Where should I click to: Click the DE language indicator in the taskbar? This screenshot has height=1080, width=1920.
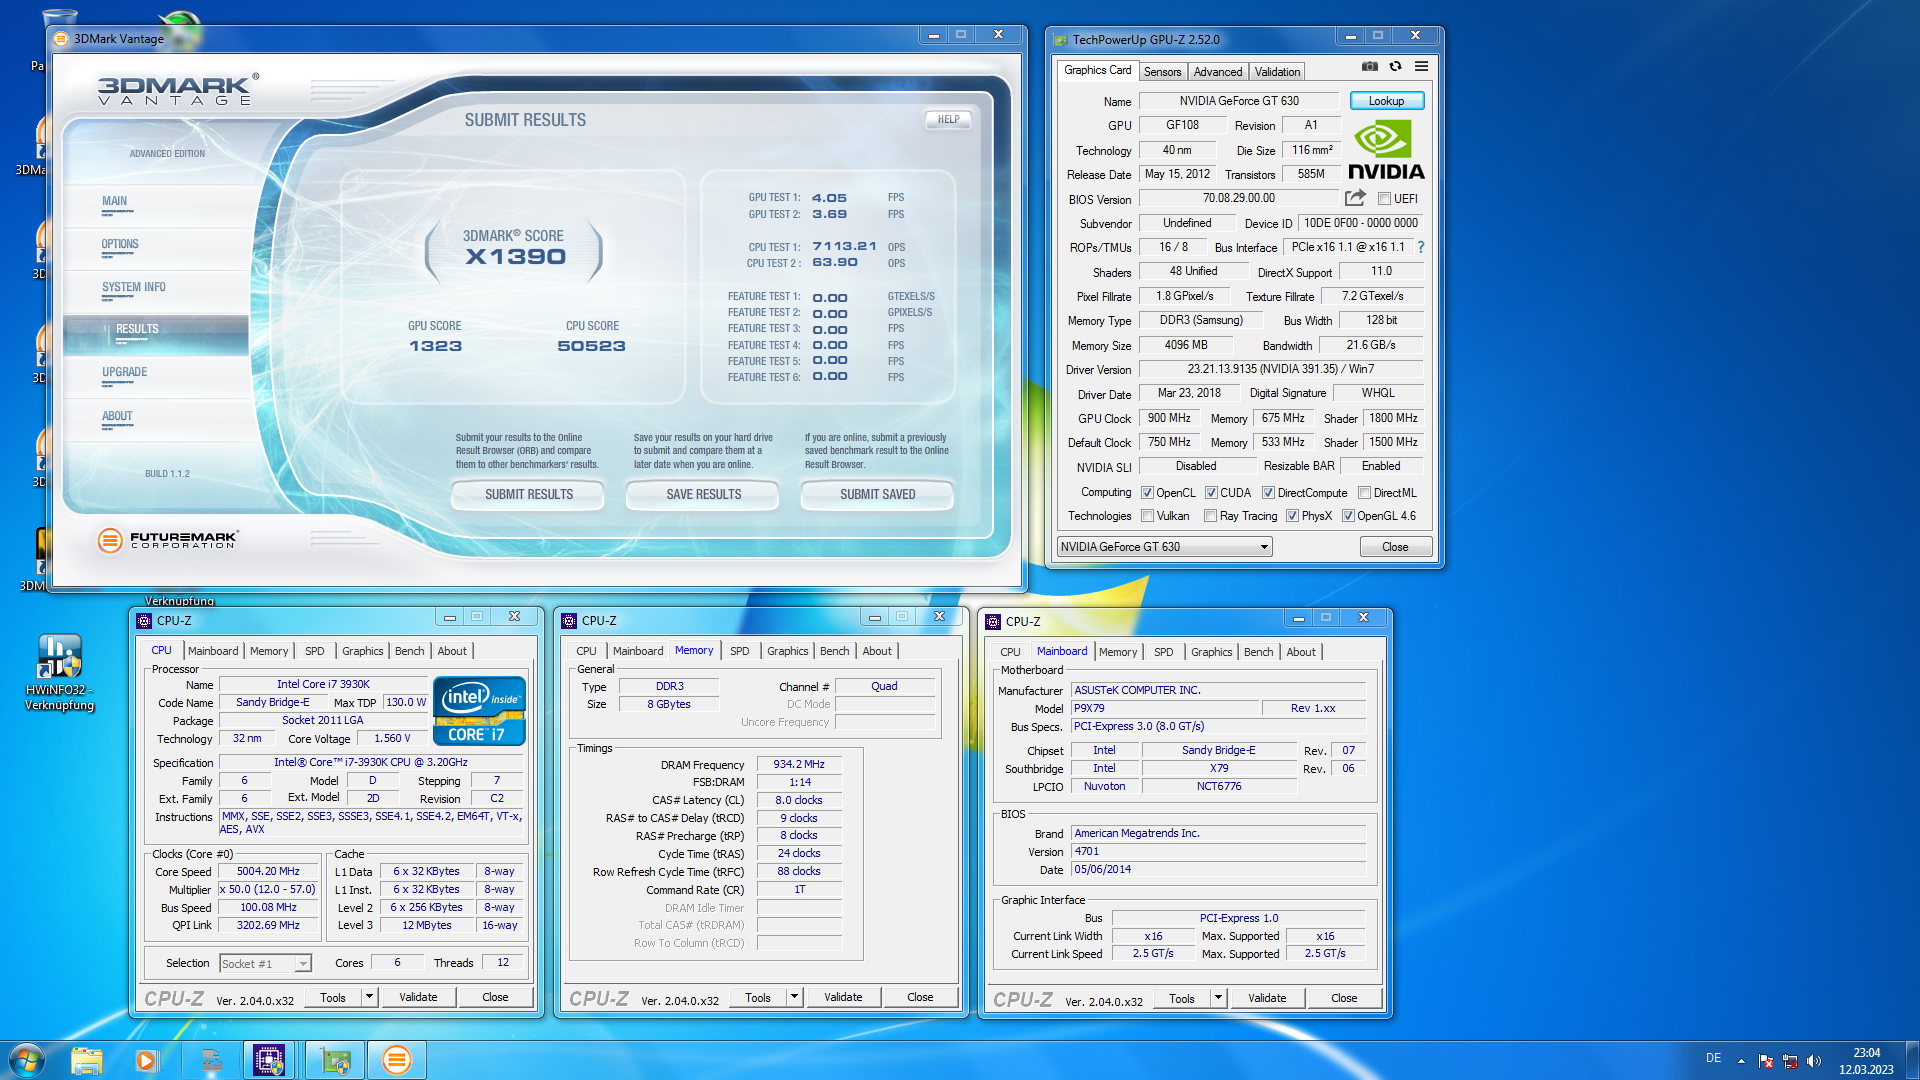1713,1058
